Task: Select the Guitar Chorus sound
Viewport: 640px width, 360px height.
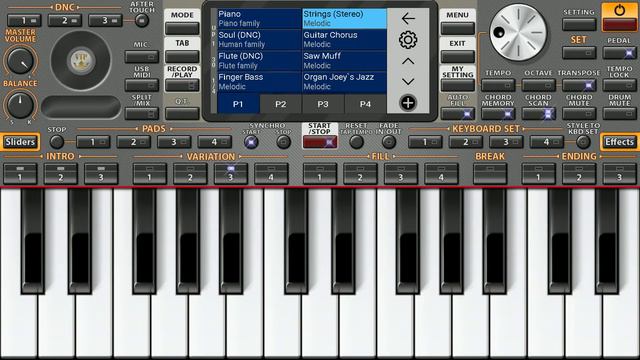Action: coord(344,40)
